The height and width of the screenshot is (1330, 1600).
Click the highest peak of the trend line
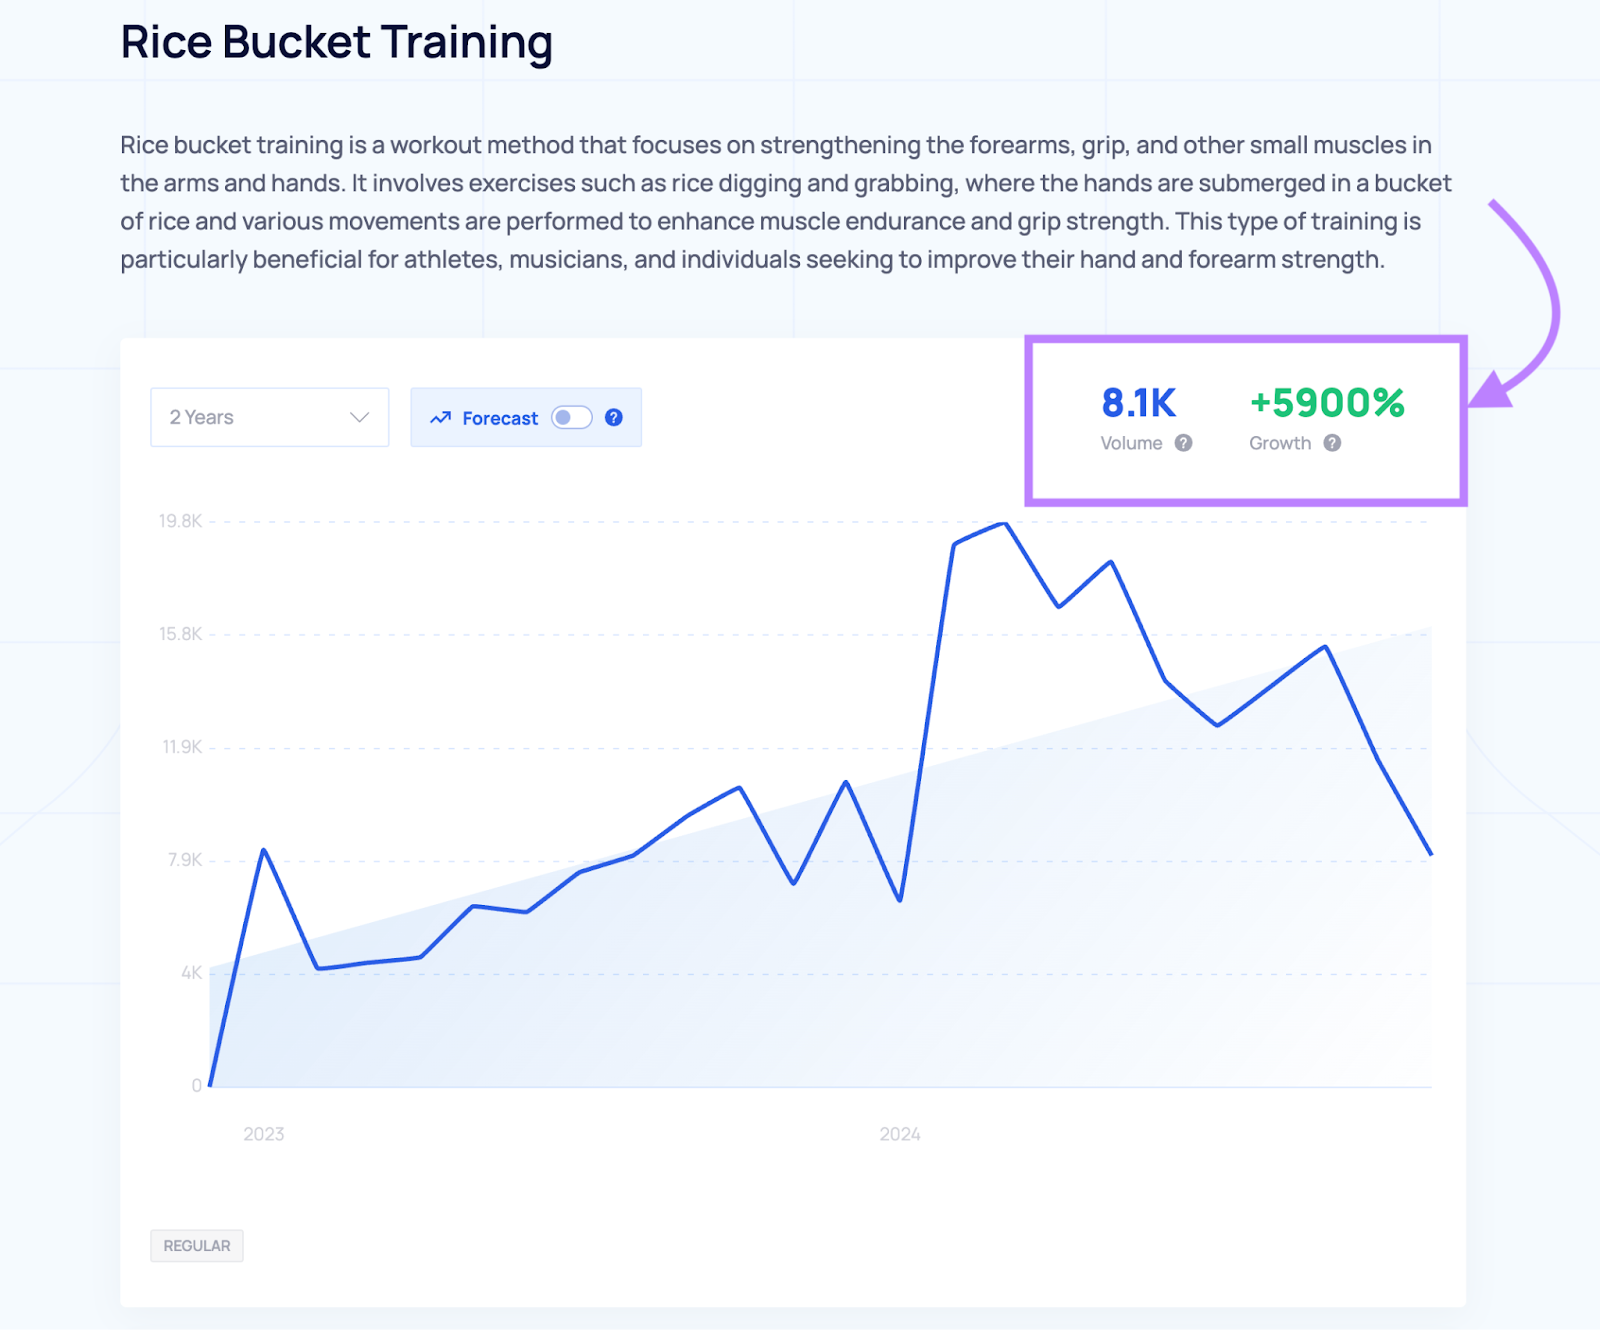[x=1004, y=524]
